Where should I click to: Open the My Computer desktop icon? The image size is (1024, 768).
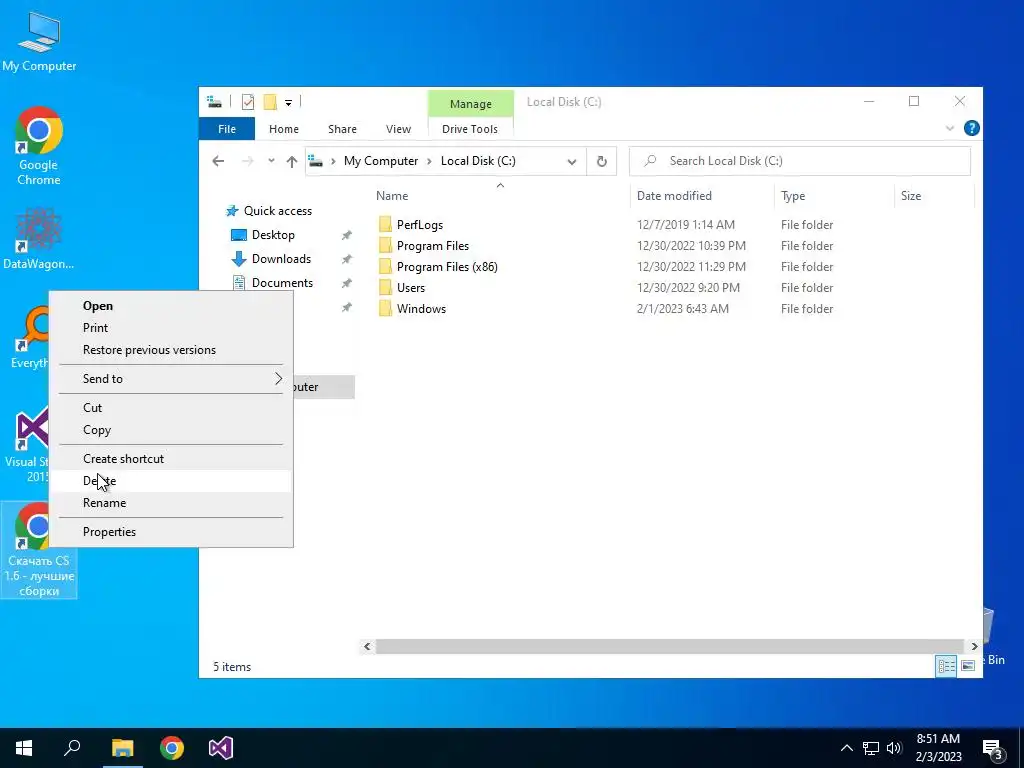[39, 42]
